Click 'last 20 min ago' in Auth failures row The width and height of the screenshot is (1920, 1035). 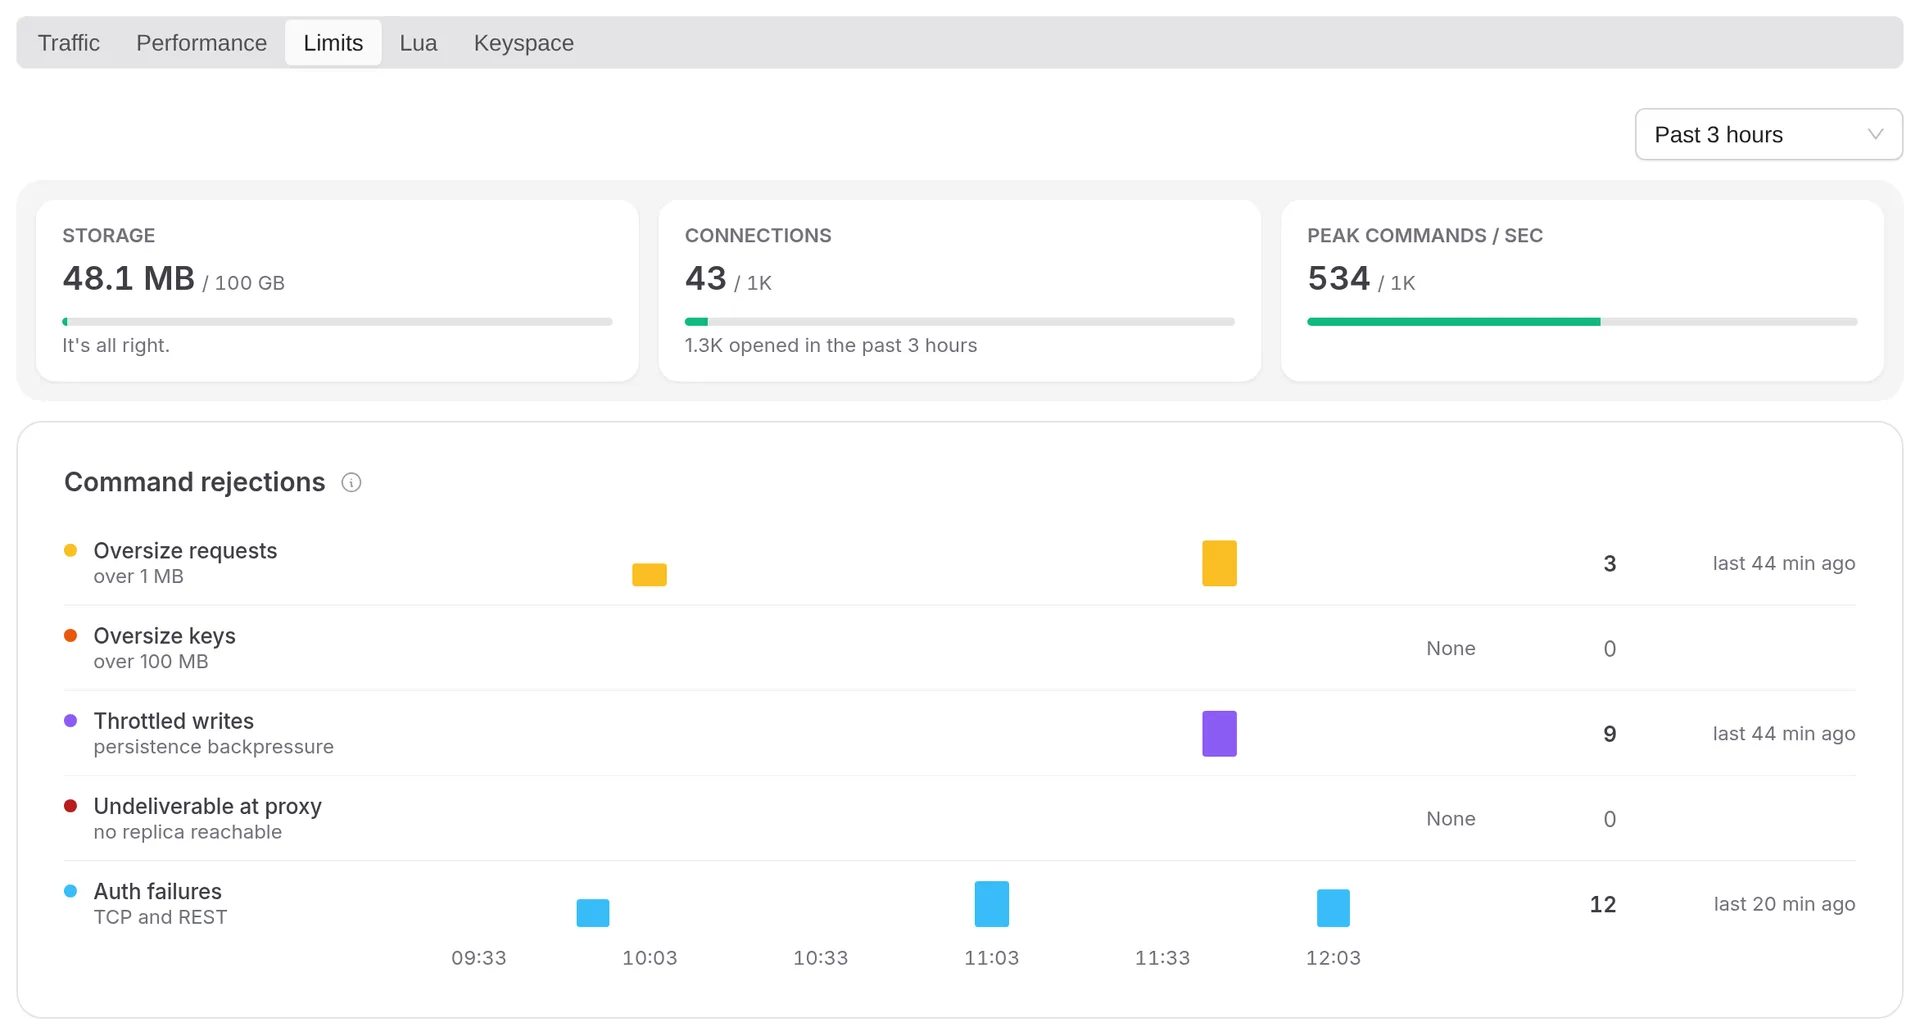point(1784,904)
